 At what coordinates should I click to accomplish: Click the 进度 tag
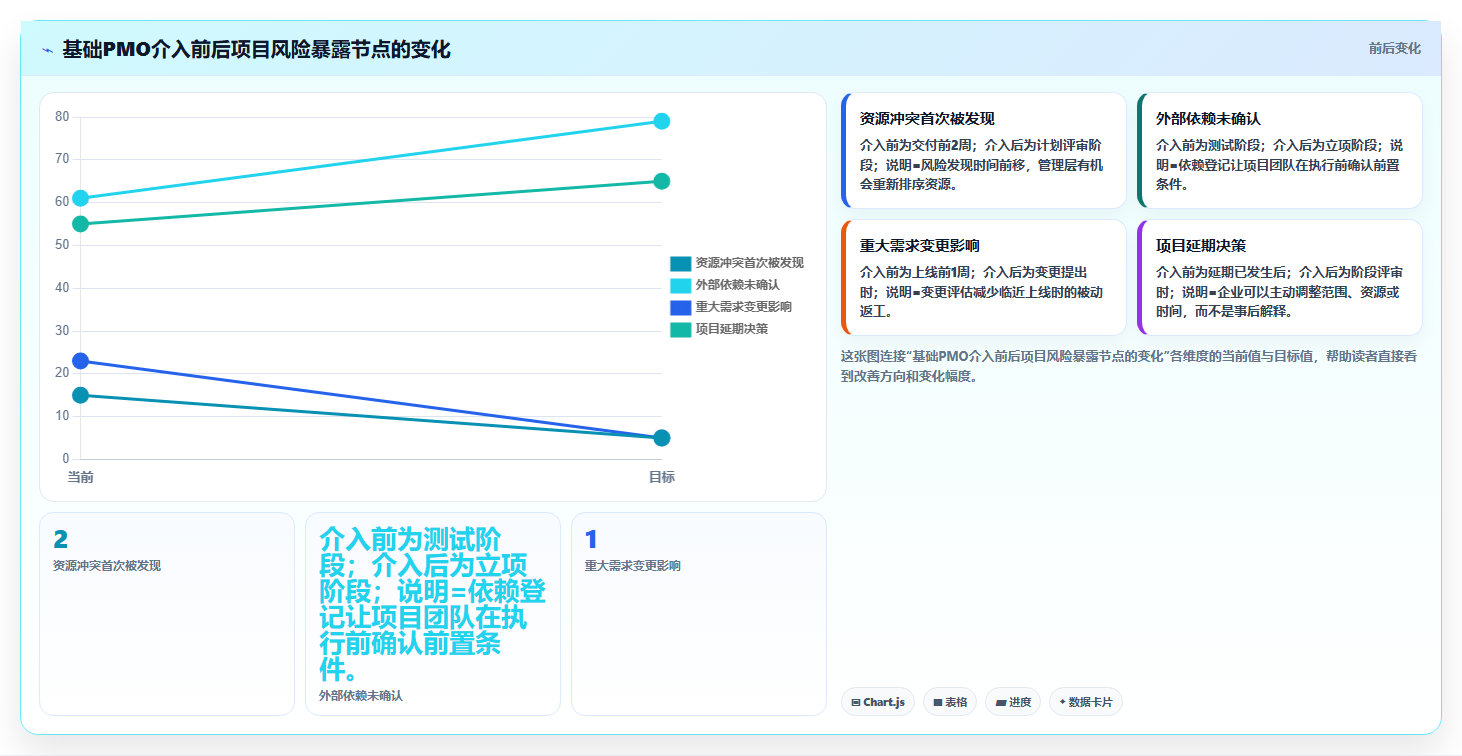(1013, 702)
